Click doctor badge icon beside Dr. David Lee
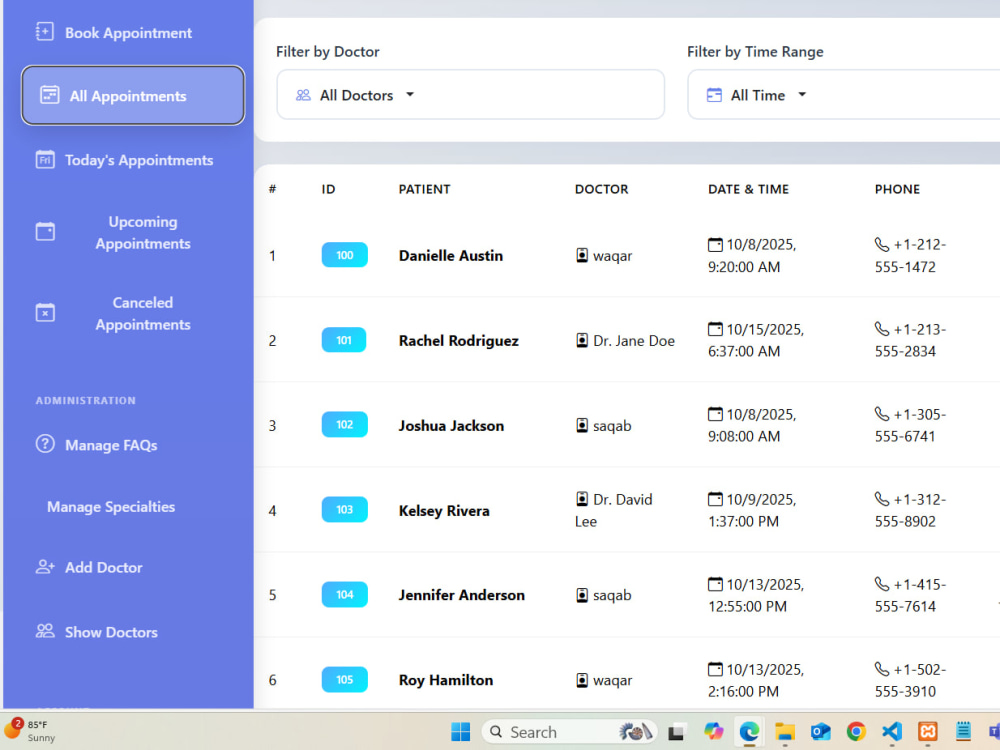The image size is (1000, 750). tap(582, 499)
